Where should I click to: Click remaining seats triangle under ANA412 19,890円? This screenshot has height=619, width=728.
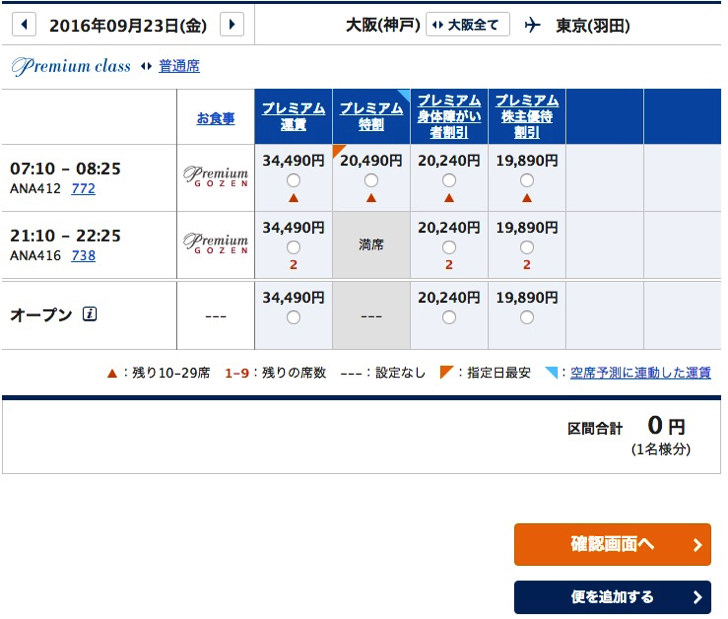[x=527, y=198]
